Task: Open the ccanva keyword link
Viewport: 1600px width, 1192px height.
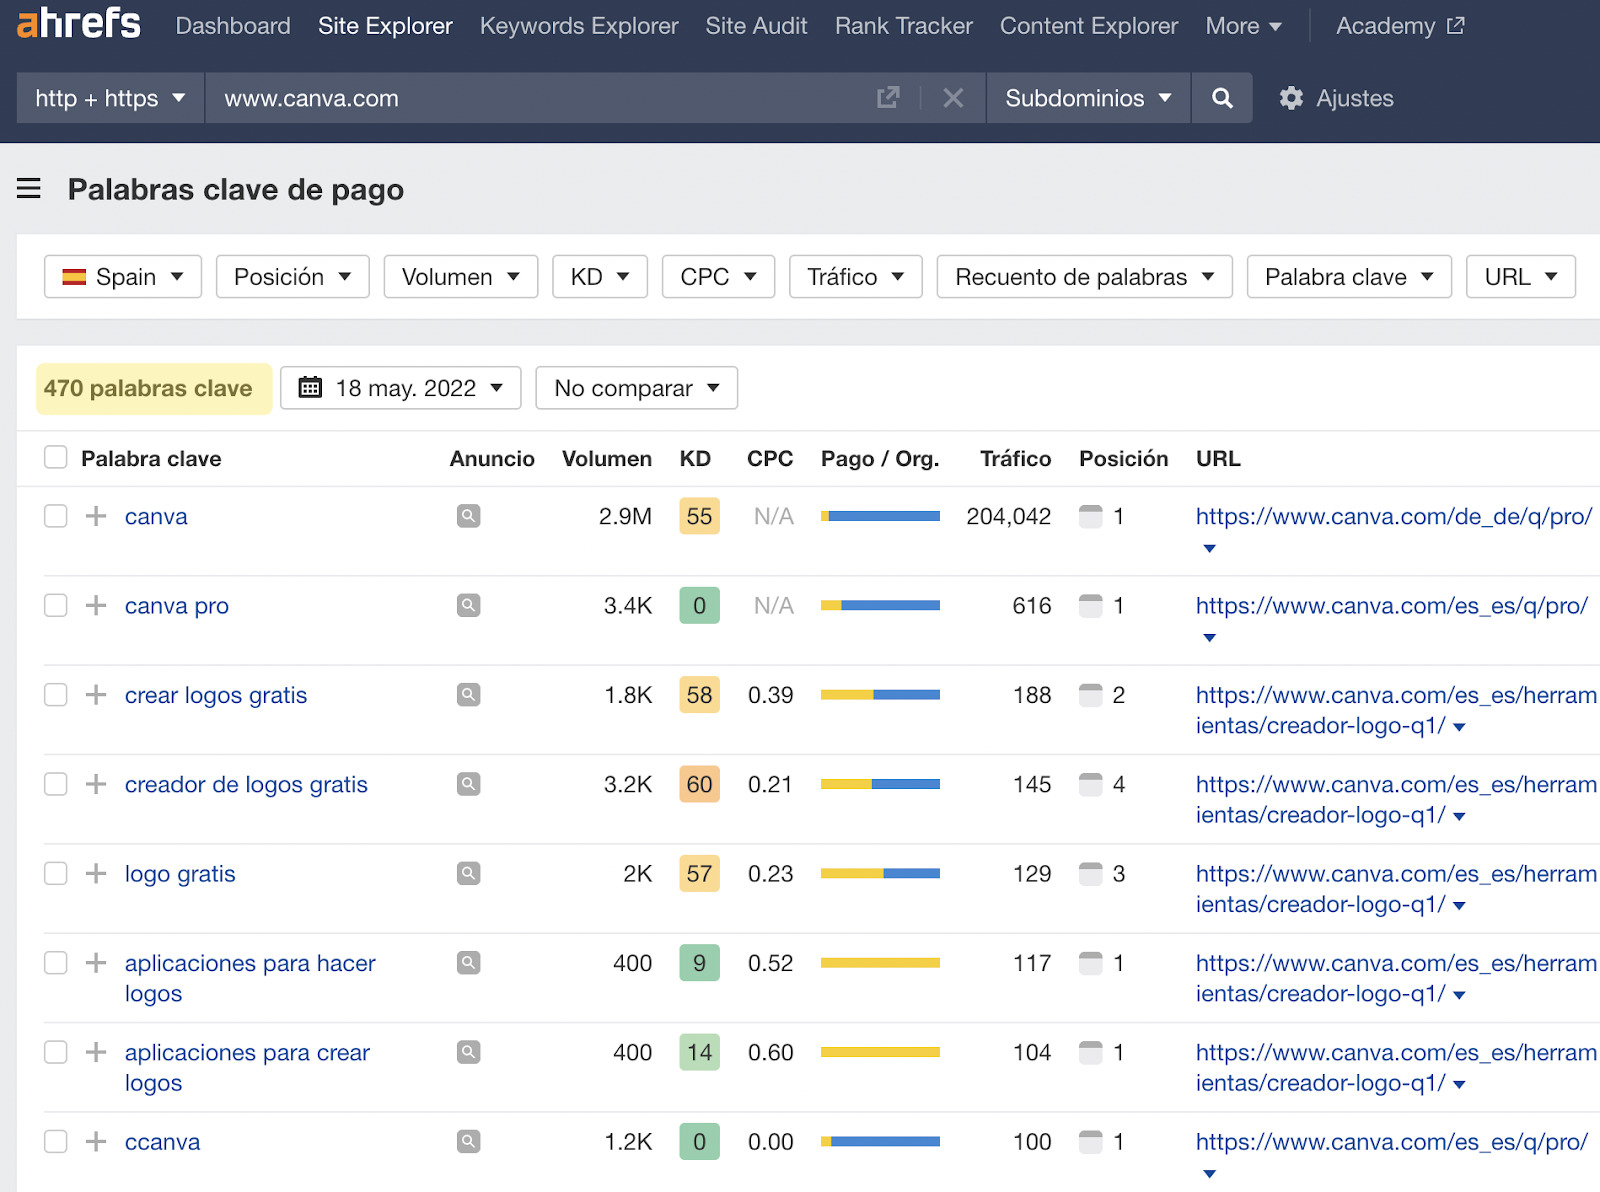Action: point(162,1141)
